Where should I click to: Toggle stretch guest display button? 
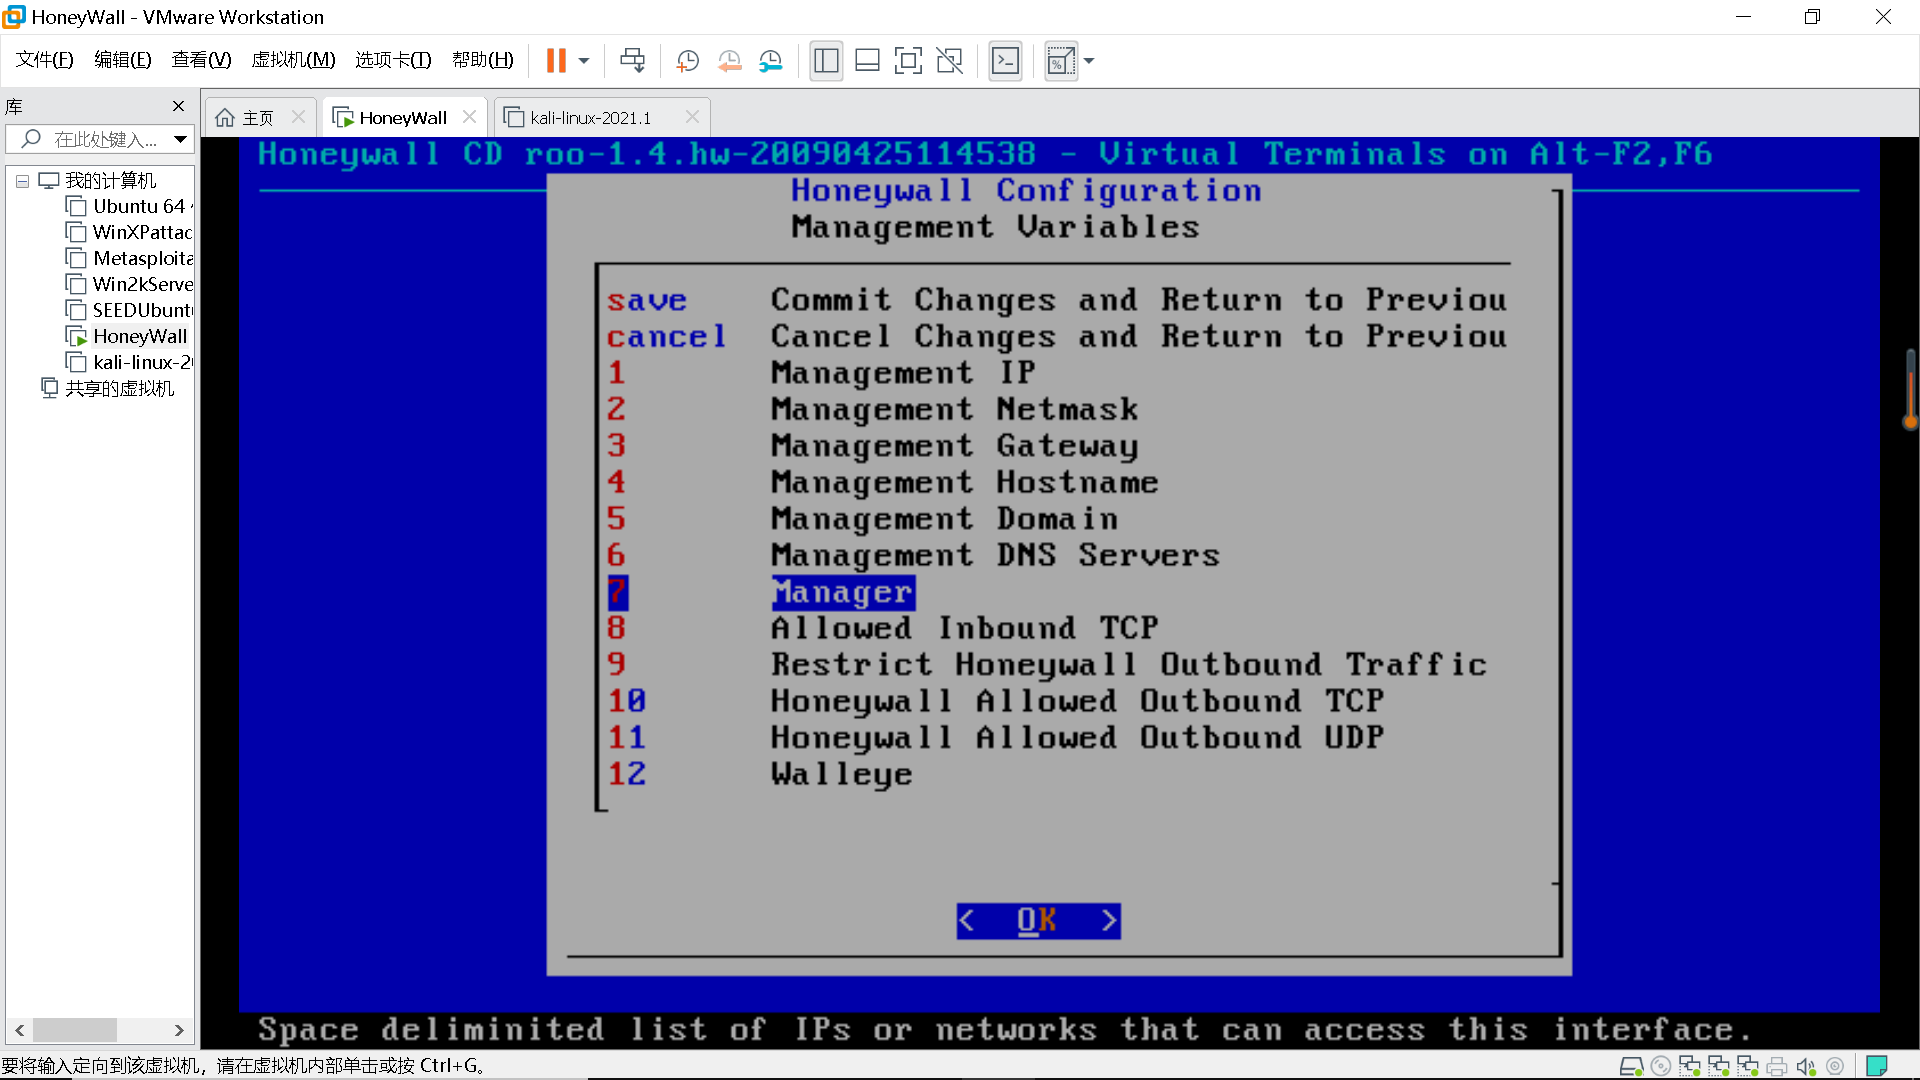tap(1060, 61)
